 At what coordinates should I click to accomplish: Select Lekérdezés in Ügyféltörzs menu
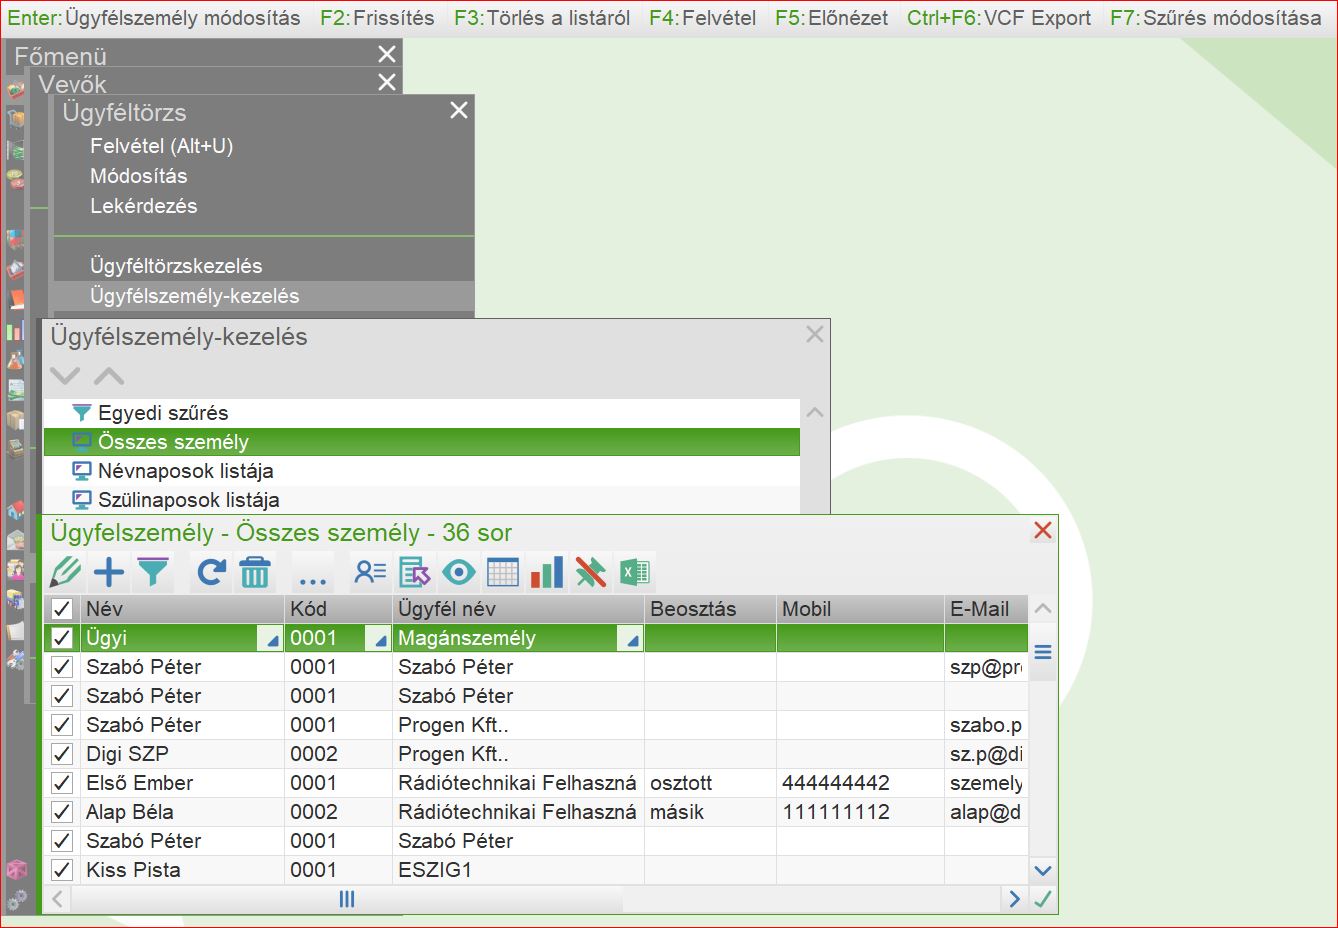click(143, 206)
